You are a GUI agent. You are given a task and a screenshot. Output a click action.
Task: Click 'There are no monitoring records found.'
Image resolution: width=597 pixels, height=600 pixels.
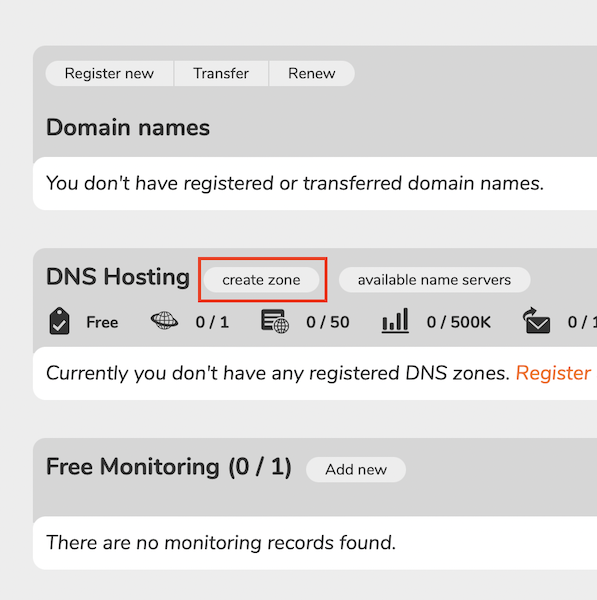click(221, 543)
